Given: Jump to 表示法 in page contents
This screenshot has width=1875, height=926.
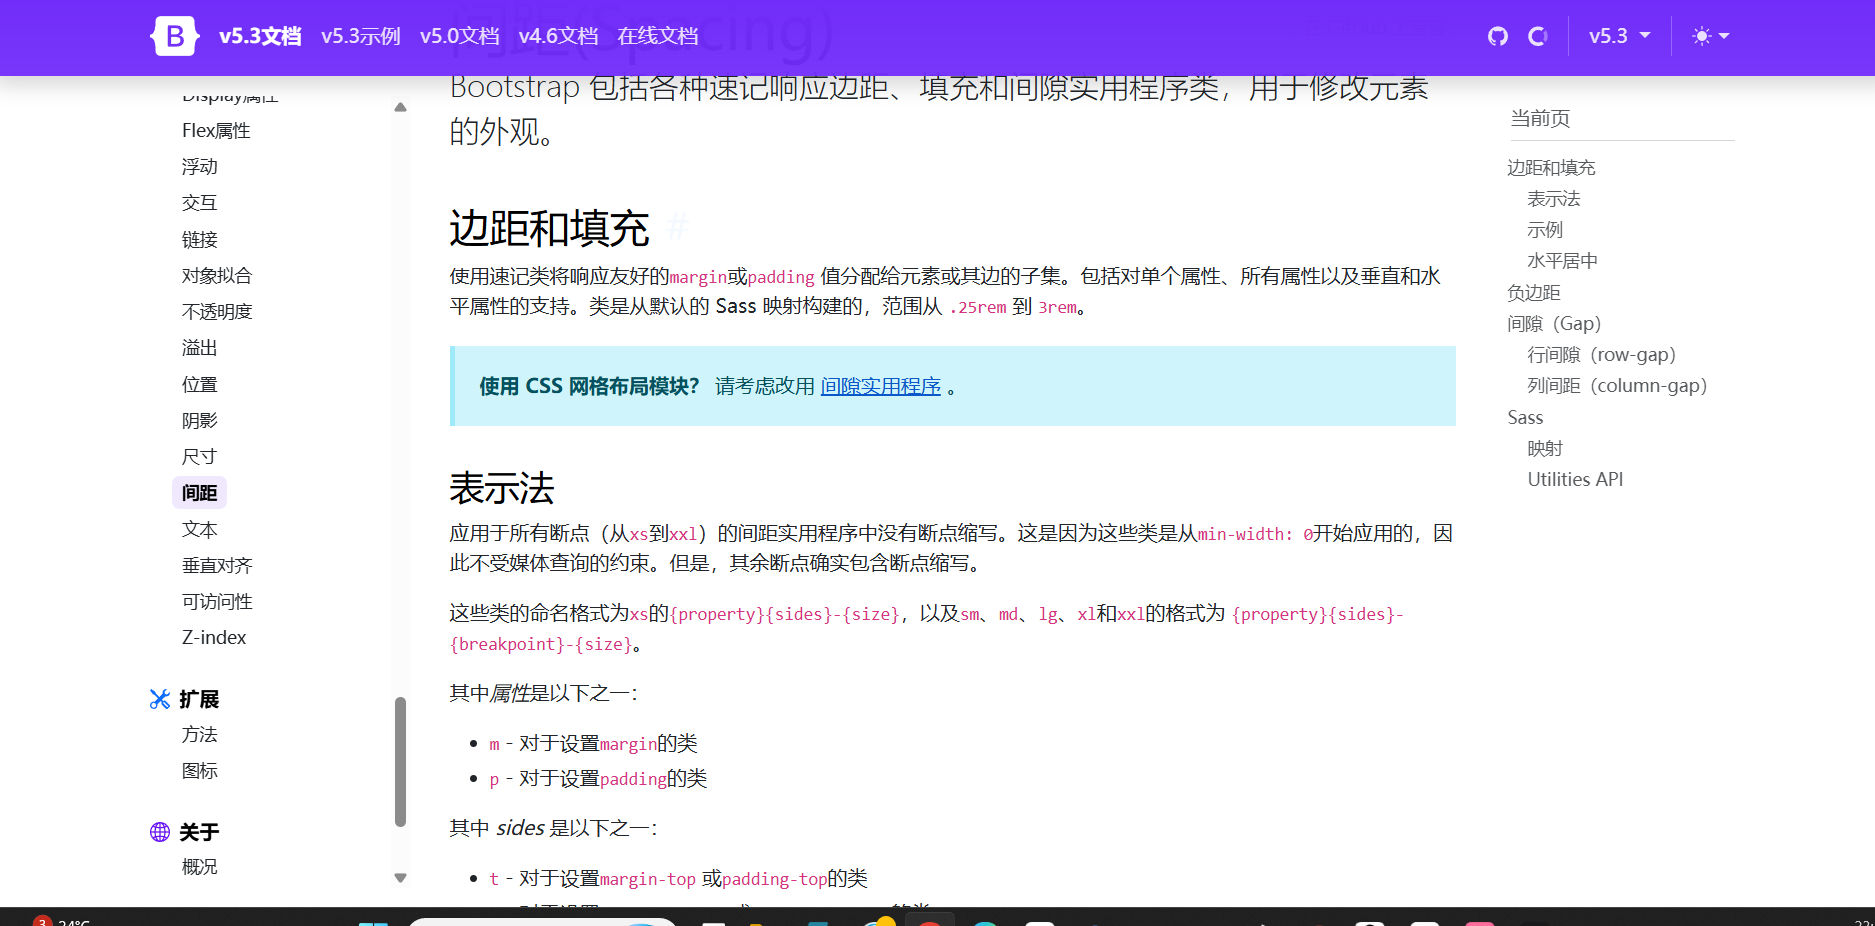Looking at the screenshot, I should [1554, 199].
